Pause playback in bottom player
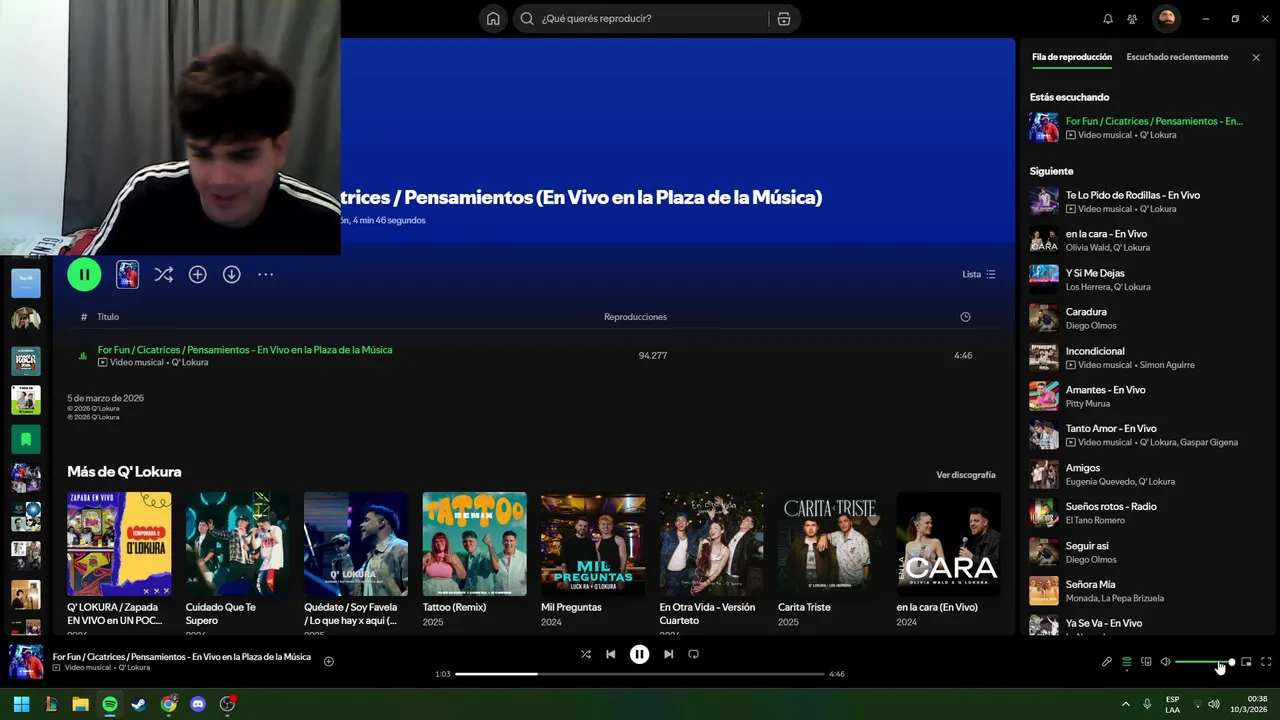This screenshot has width=1280, height=720. click(639, 654)
